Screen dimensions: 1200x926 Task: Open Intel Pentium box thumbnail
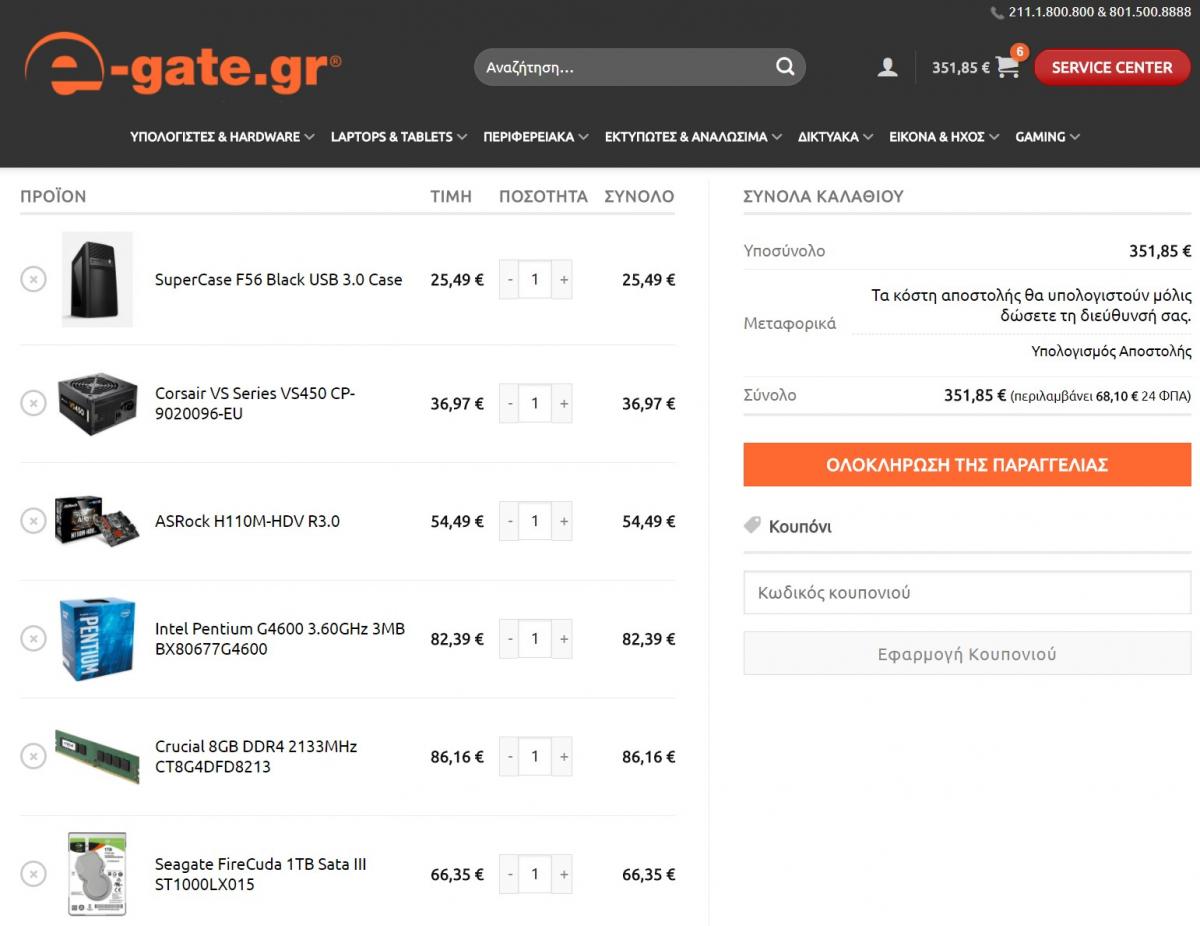97,639
